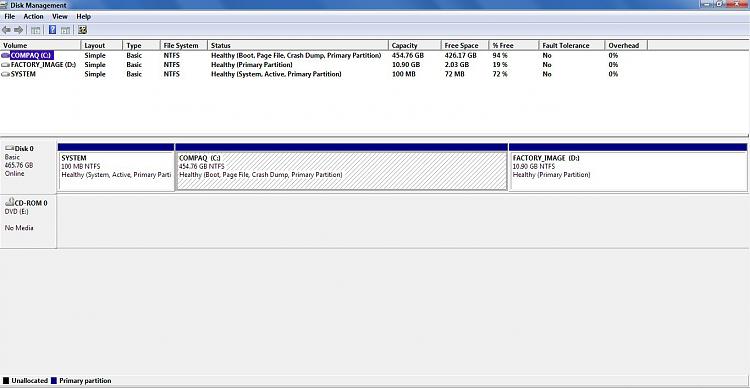Sort by the Volume column header
750x389 pixels.
pos(40,45)
